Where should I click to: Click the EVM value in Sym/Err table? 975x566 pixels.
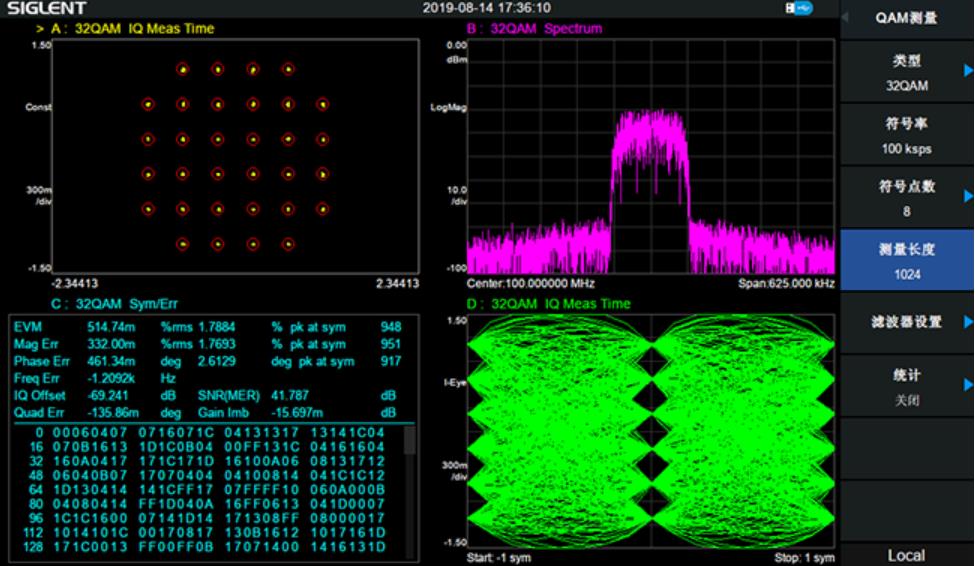tap(110, 326)
